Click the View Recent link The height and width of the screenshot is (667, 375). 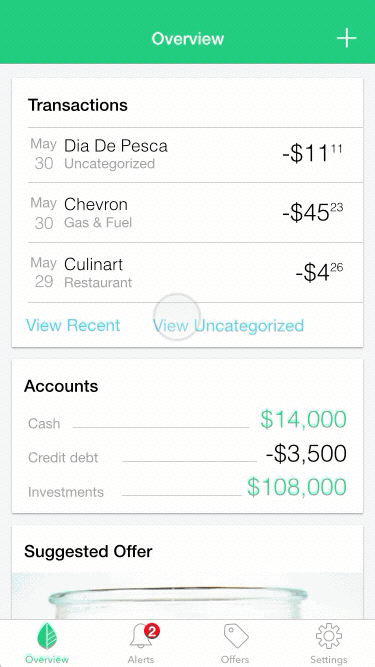(x=73, y=325)
